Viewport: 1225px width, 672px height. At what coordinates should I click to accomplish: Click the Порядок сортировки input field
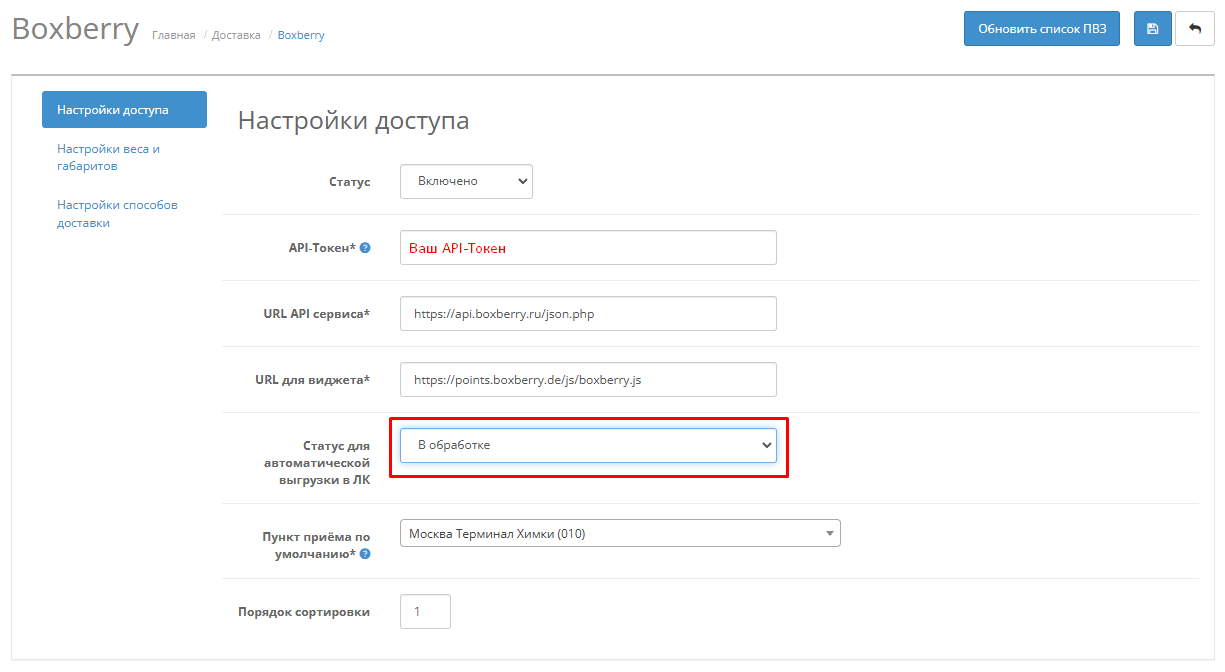tap(425, 611)
